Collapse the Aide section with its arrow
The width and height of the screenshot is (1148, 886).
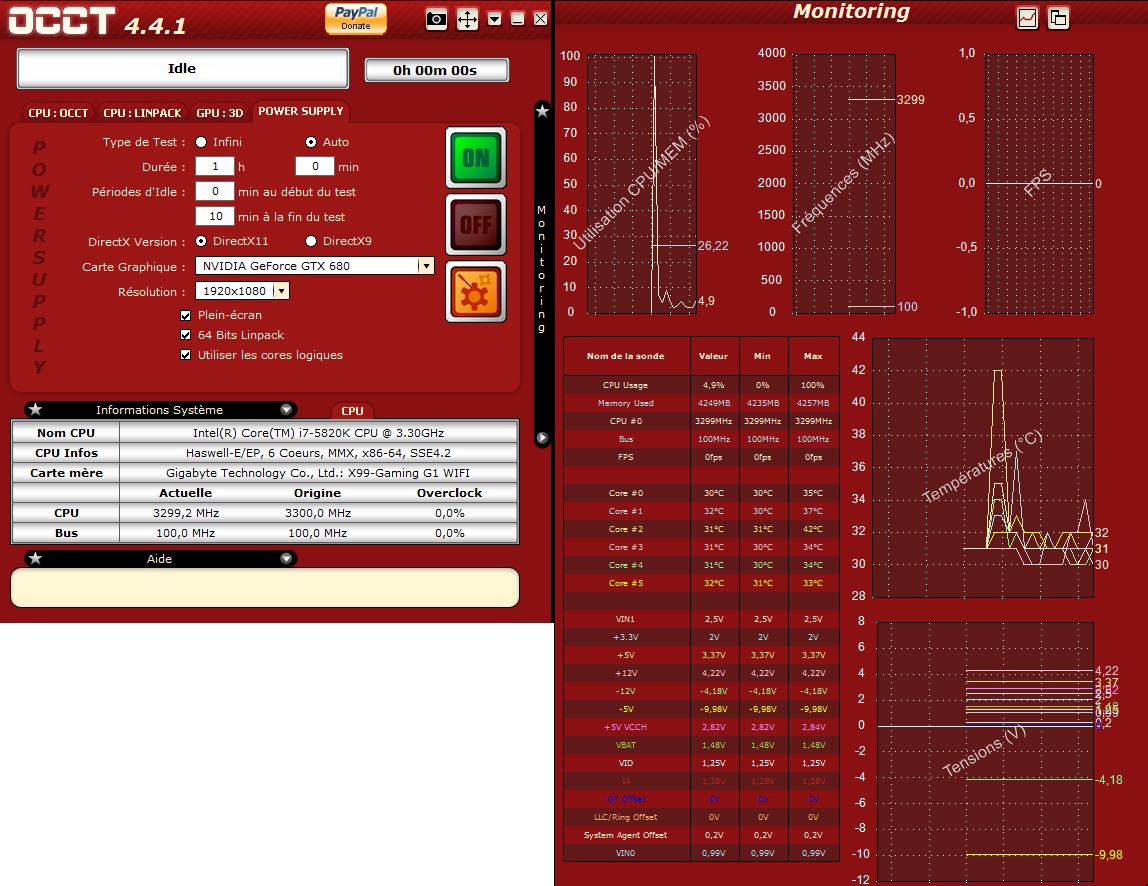tap(287, 559)
